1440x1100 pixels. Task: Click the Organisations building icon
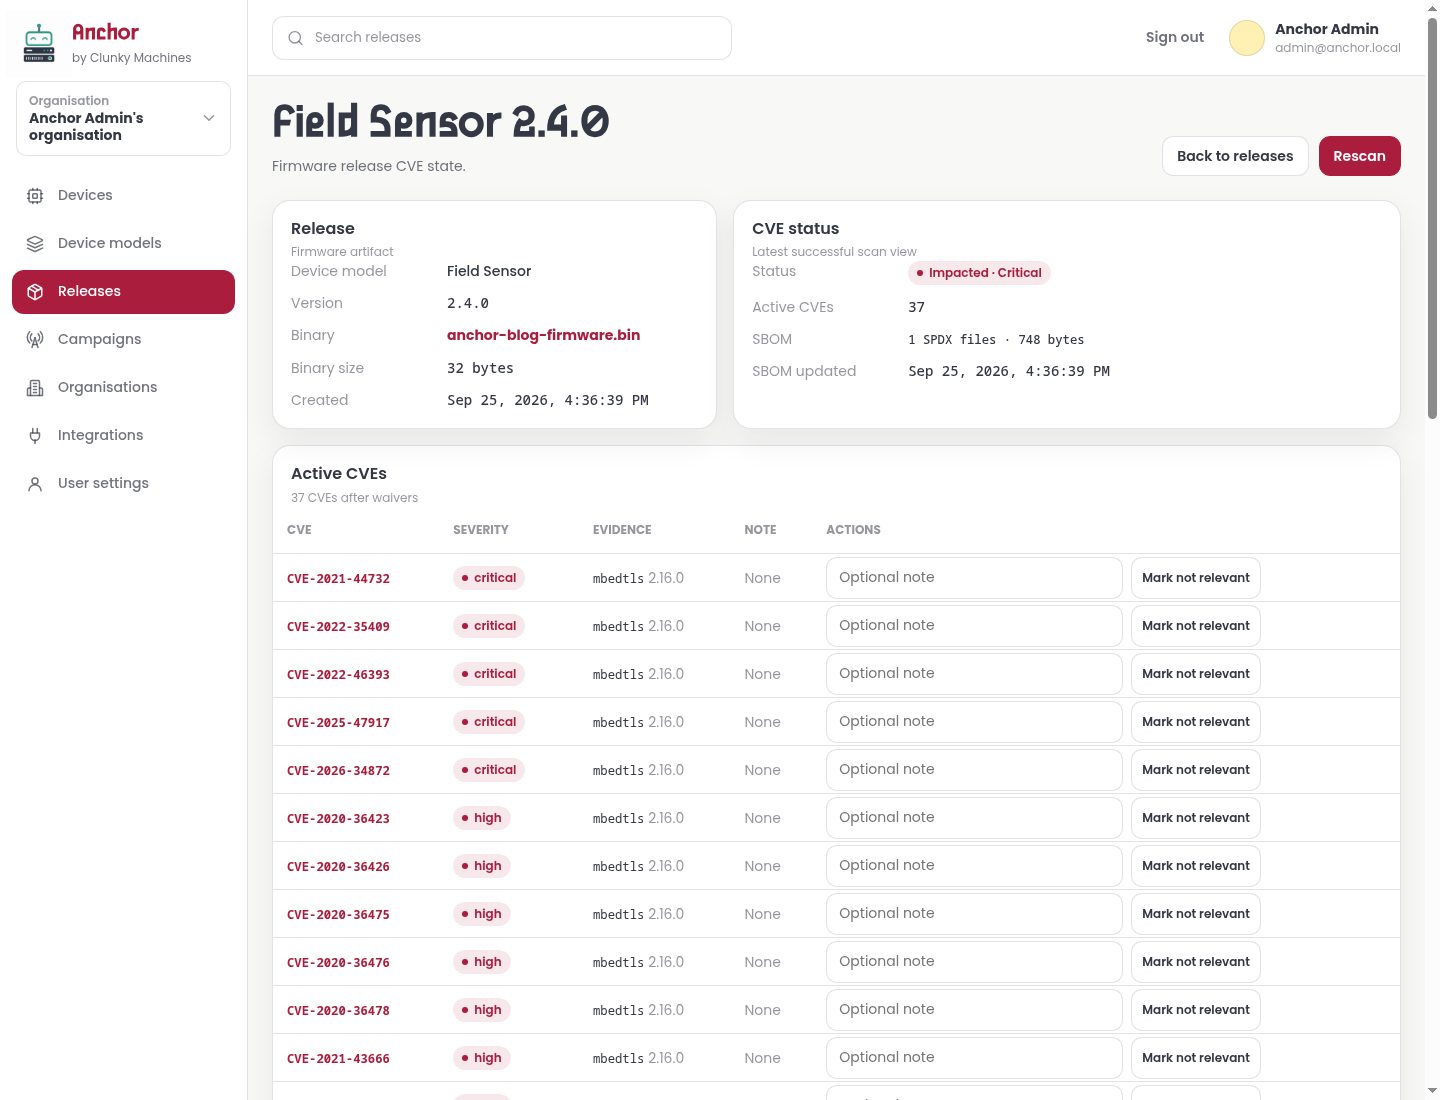coord(35,388)
